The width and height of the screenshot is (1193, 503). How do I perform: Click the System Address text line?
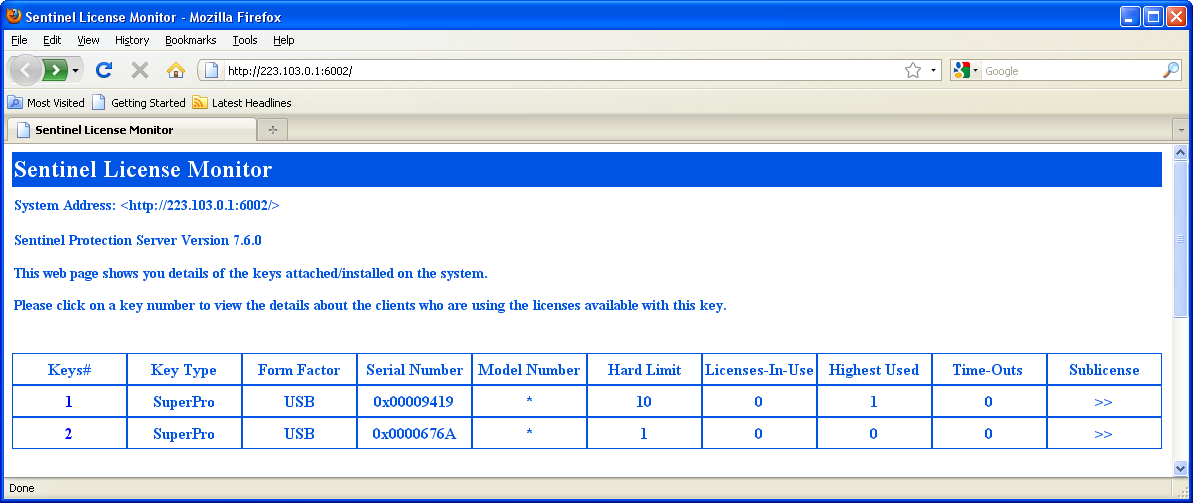(x=147, y=205)
